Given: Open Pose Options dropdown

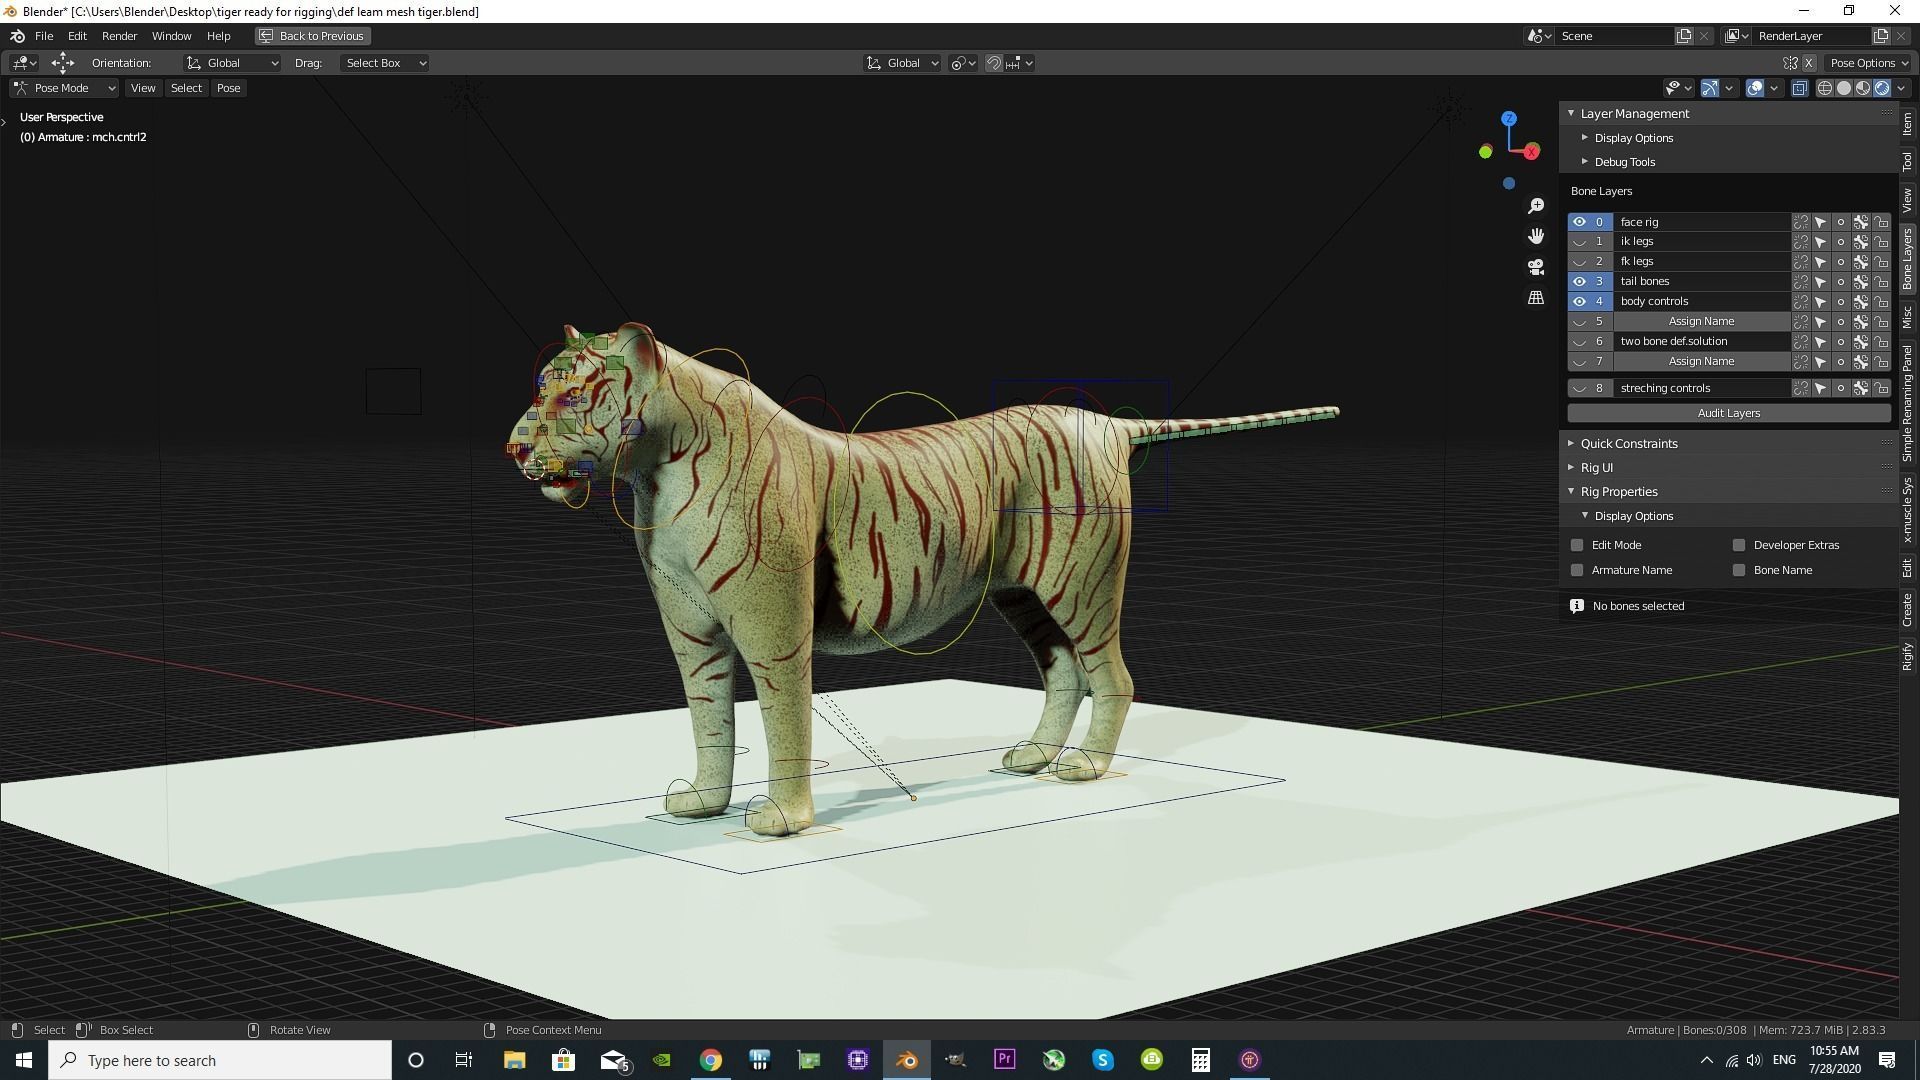Looking at the screenshot, I should click(x=1869, y=63).
